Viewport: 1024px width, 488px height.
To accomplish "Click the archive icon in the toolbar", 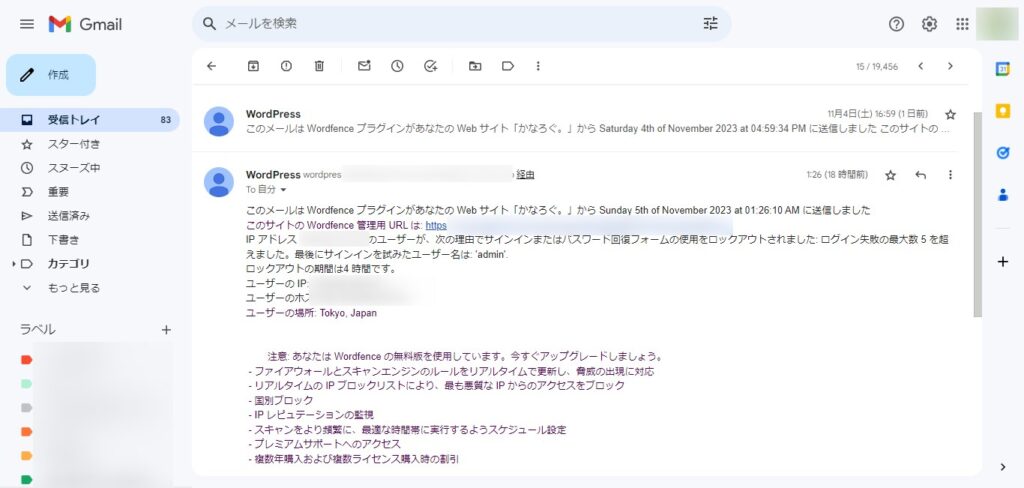I will (253, 66).
